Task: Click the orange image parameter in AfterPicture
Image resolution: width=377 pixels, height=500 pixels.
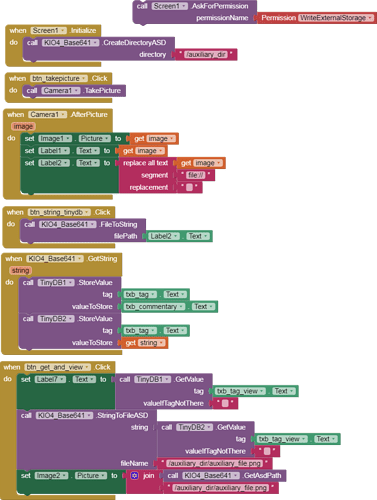Action: (23, 126)
